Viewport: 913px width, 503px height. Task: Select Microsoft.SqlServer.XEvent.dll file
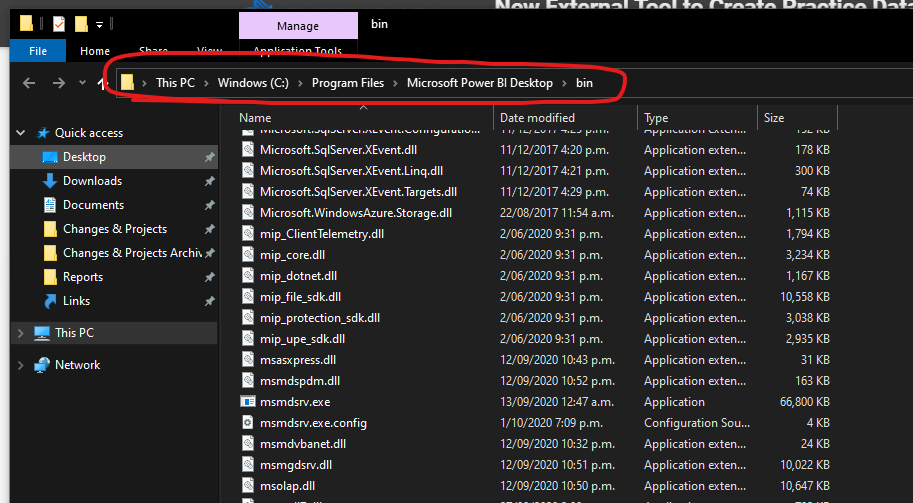click(338, 150)
